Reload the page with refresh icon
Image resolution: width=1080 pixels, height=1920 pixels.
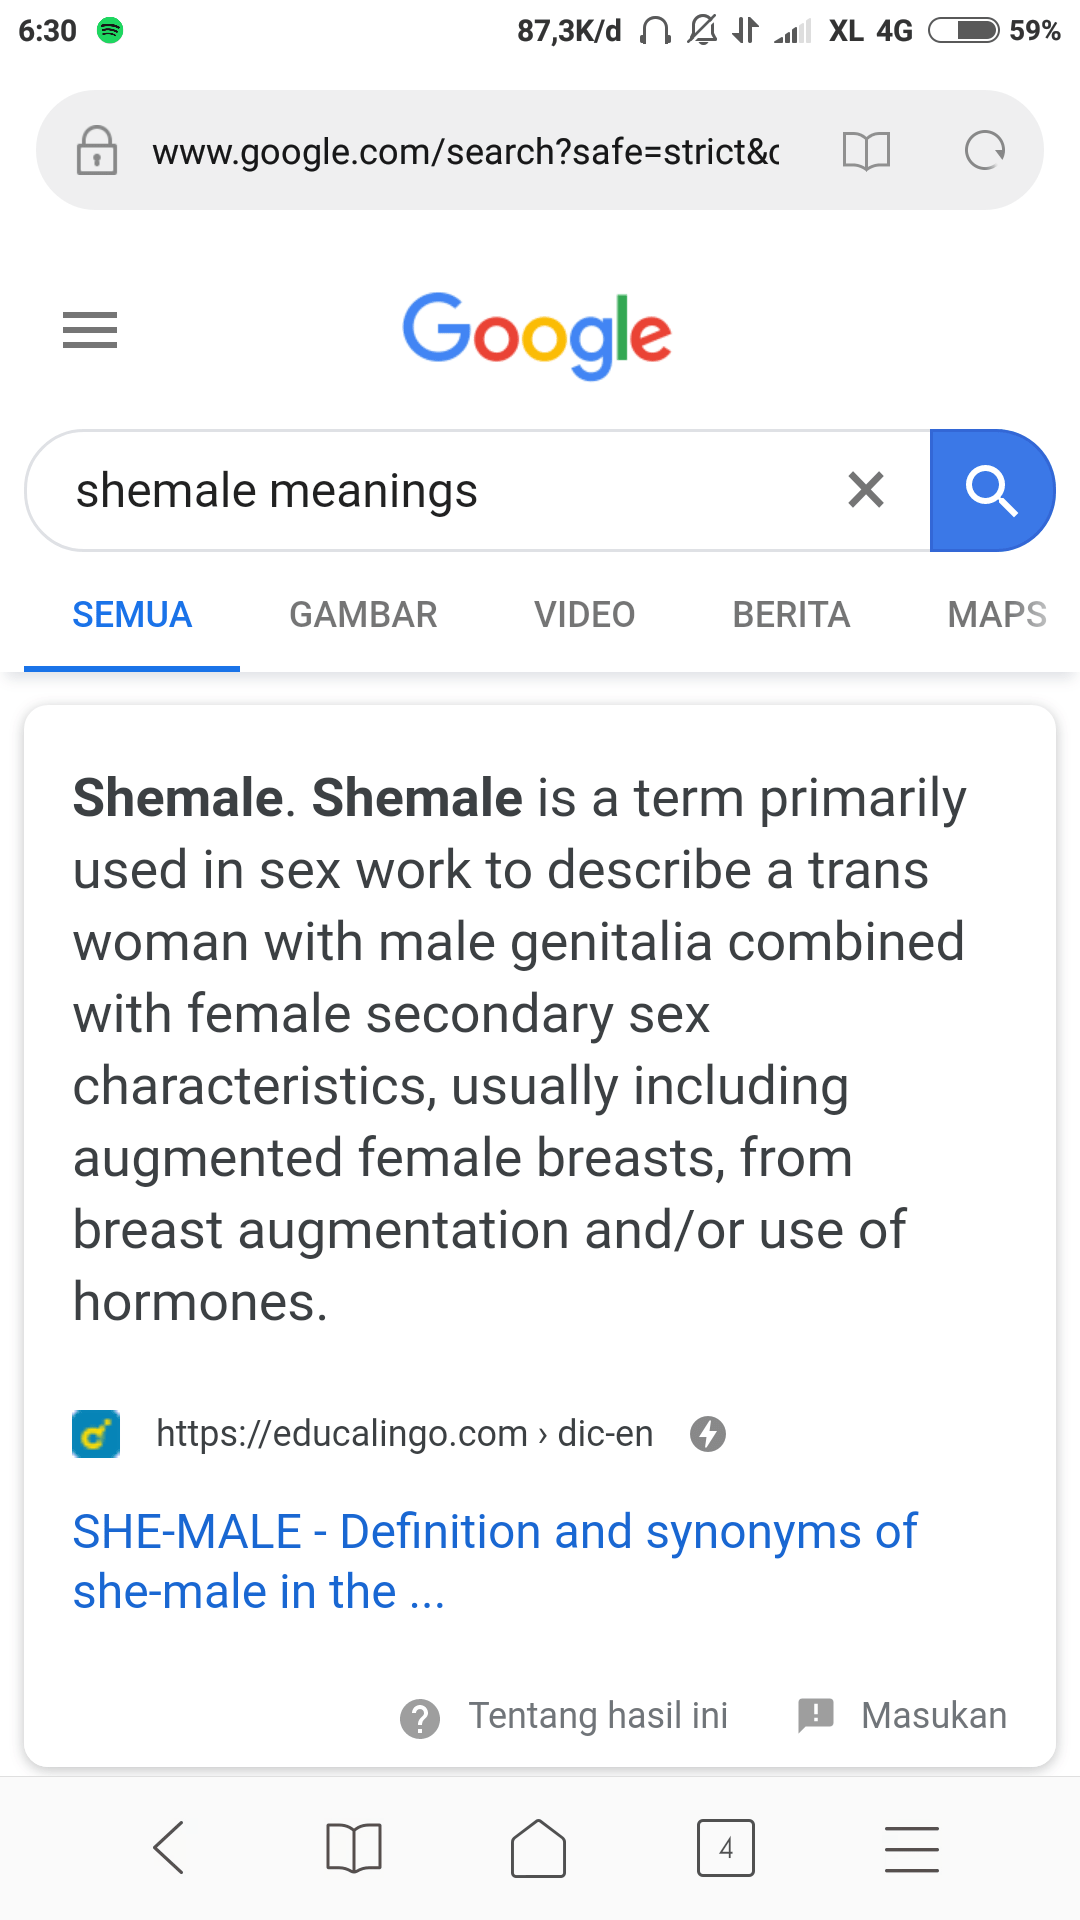984,151
